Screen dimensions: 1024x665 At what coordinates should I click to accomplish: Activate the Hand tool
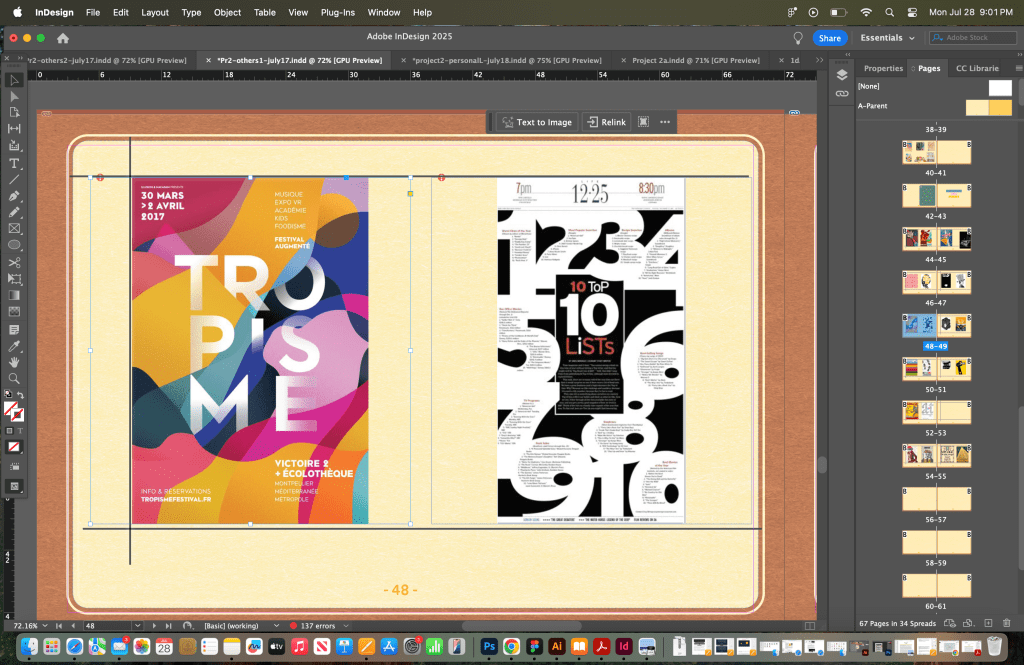point(14,362)
